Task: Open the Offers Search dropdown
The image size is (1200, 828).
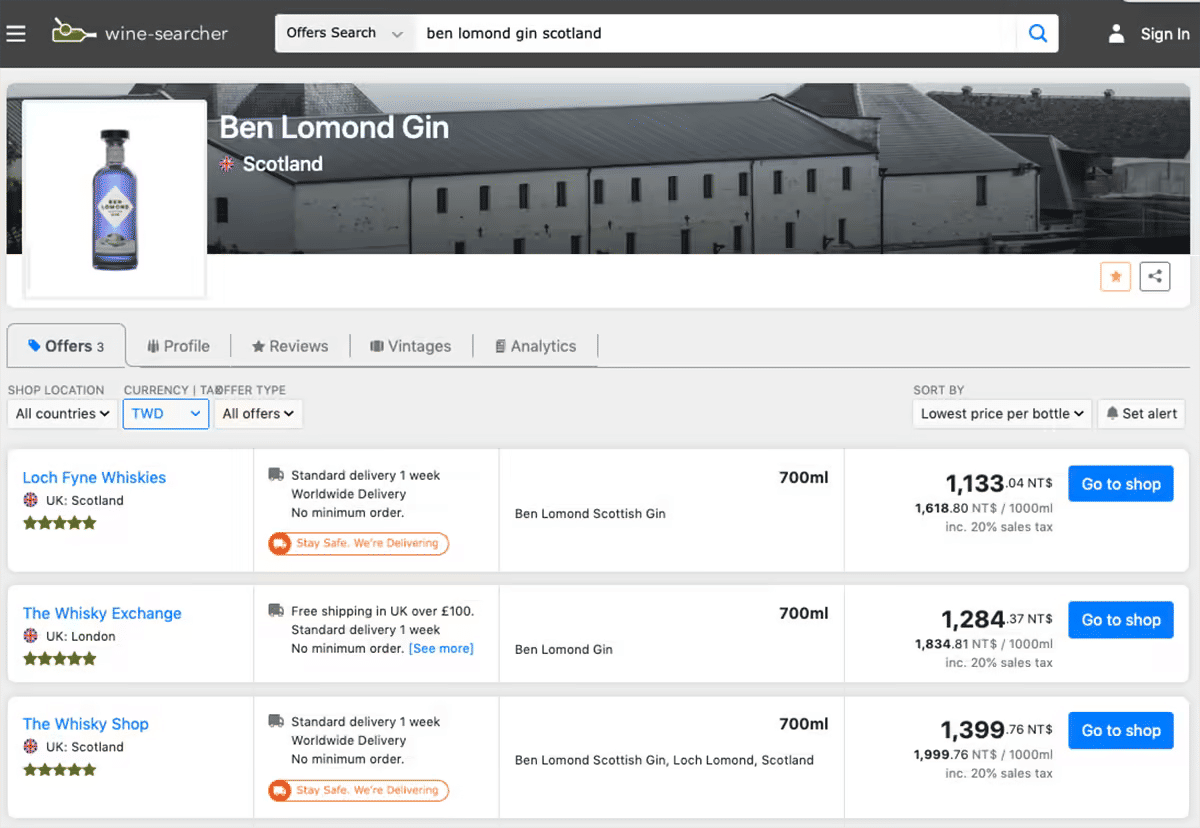Action: (x=344, y=33)
